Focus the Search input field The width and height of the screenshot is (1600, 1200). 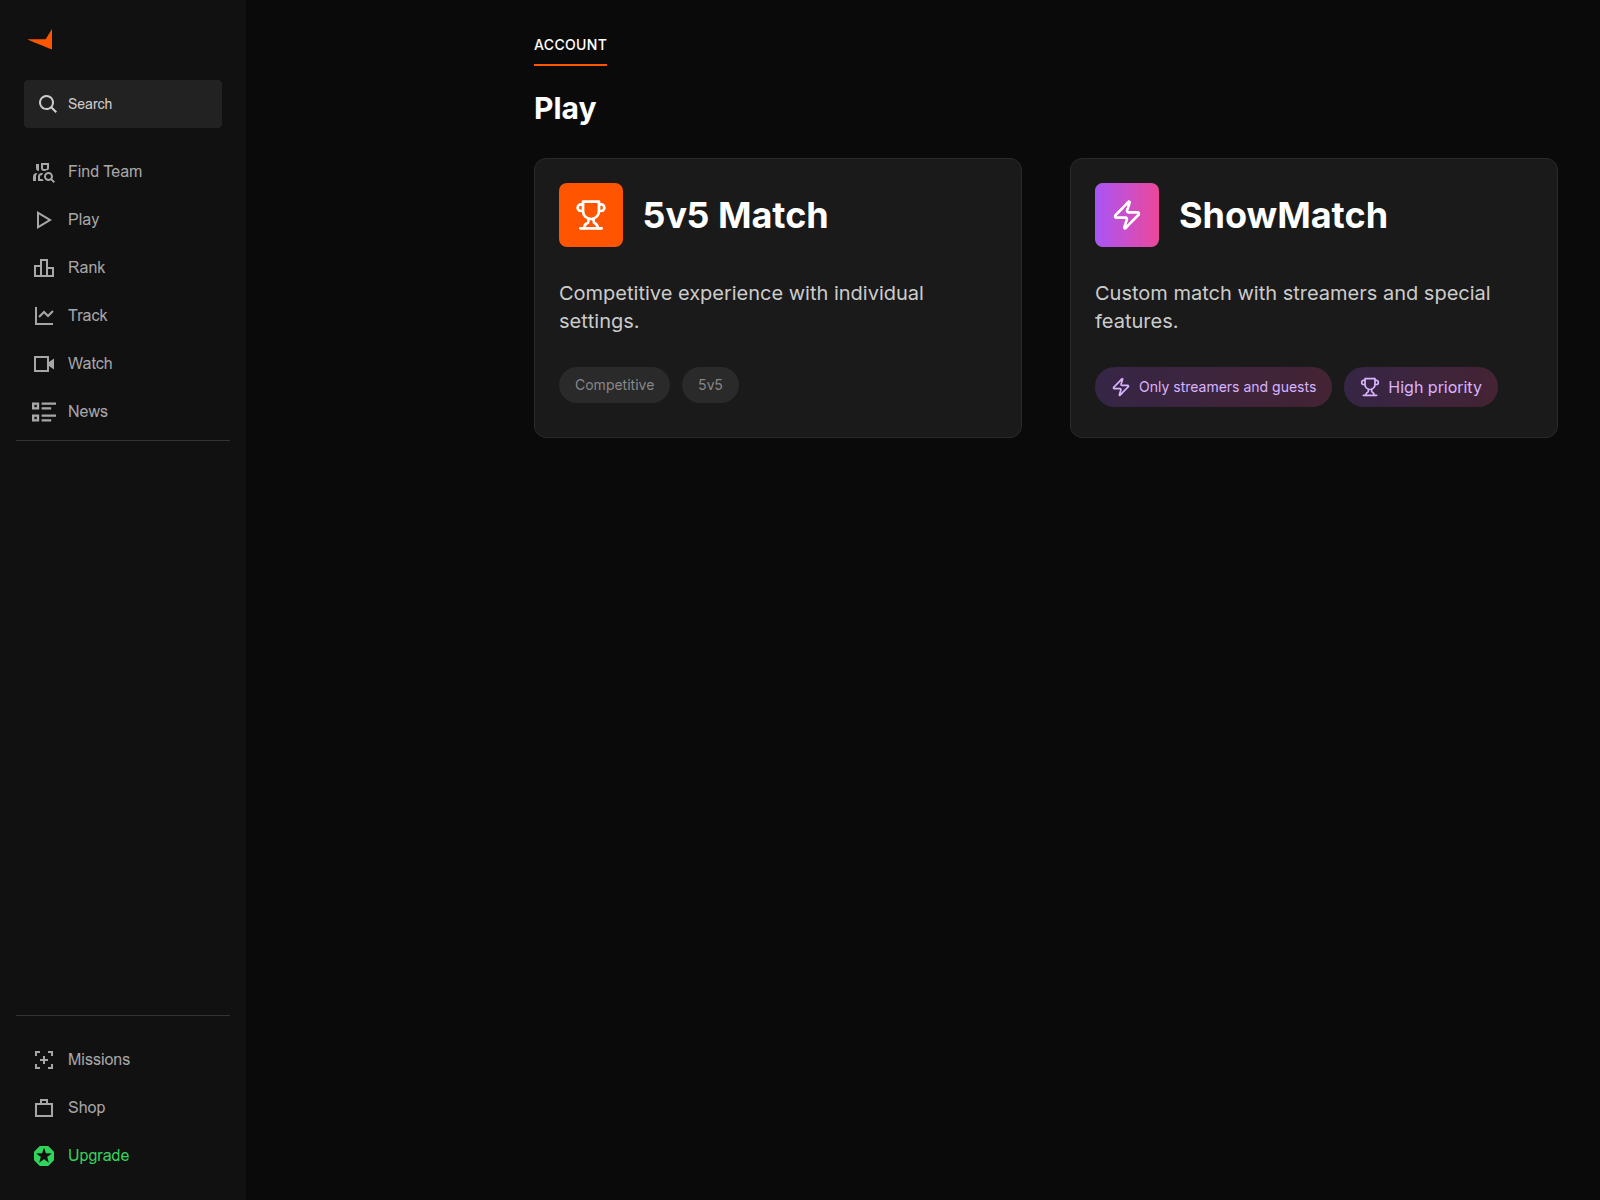point(123,104)
